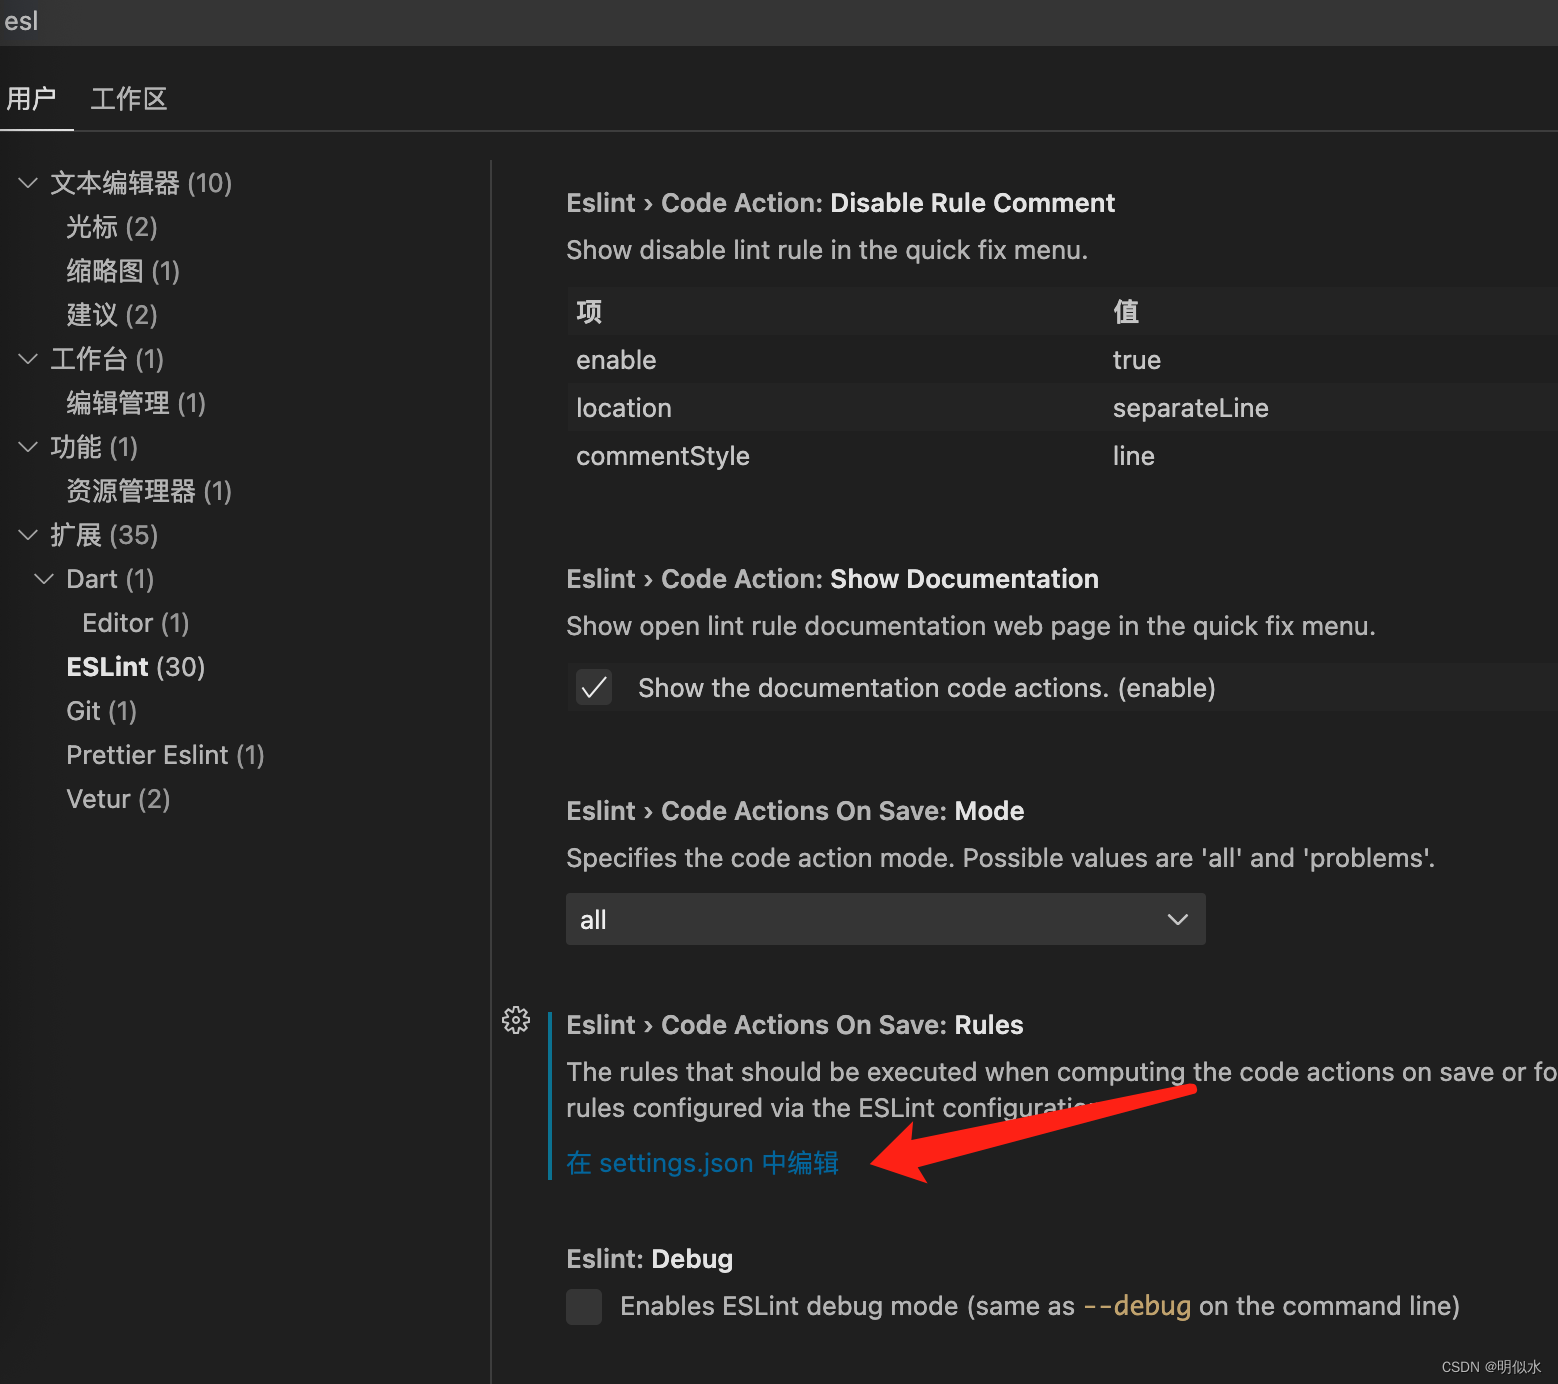Open the Code Actions On Save Mode dropdown
The width and height of the screenshot is (1558, 1384).
[885, 919]
